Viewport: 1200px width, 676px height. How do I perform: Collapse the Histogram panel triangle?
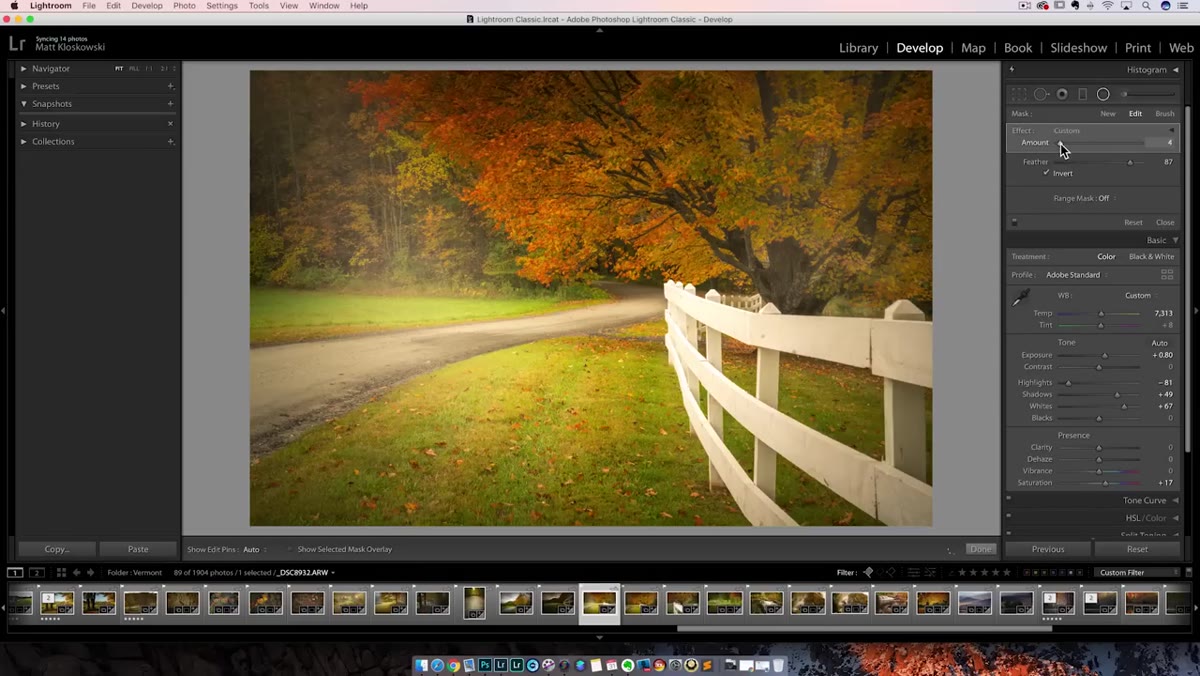pos(1176,69)
